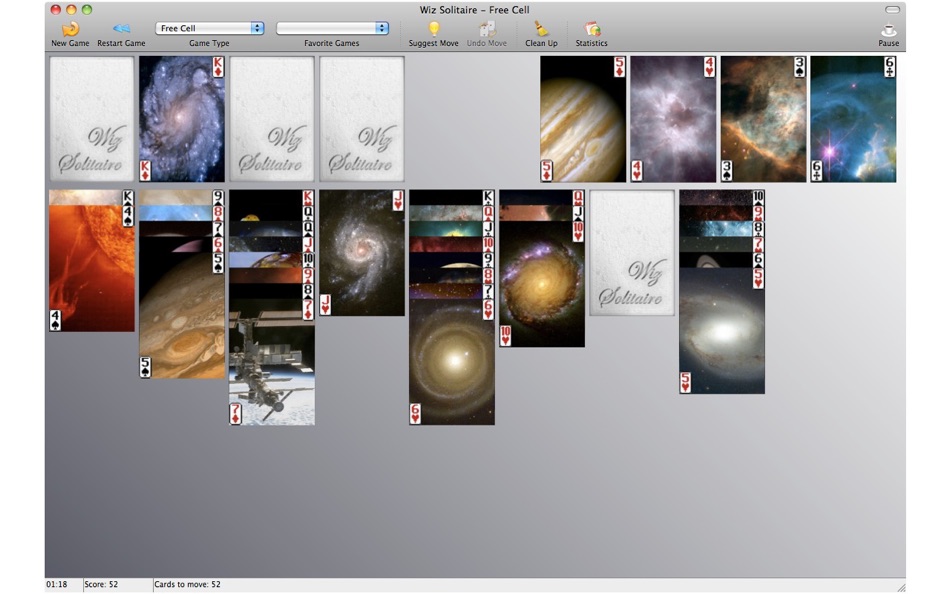Select the red King topping the 7 of diamonds column
This screenshot has height=594, width=950.
(272, 198)
